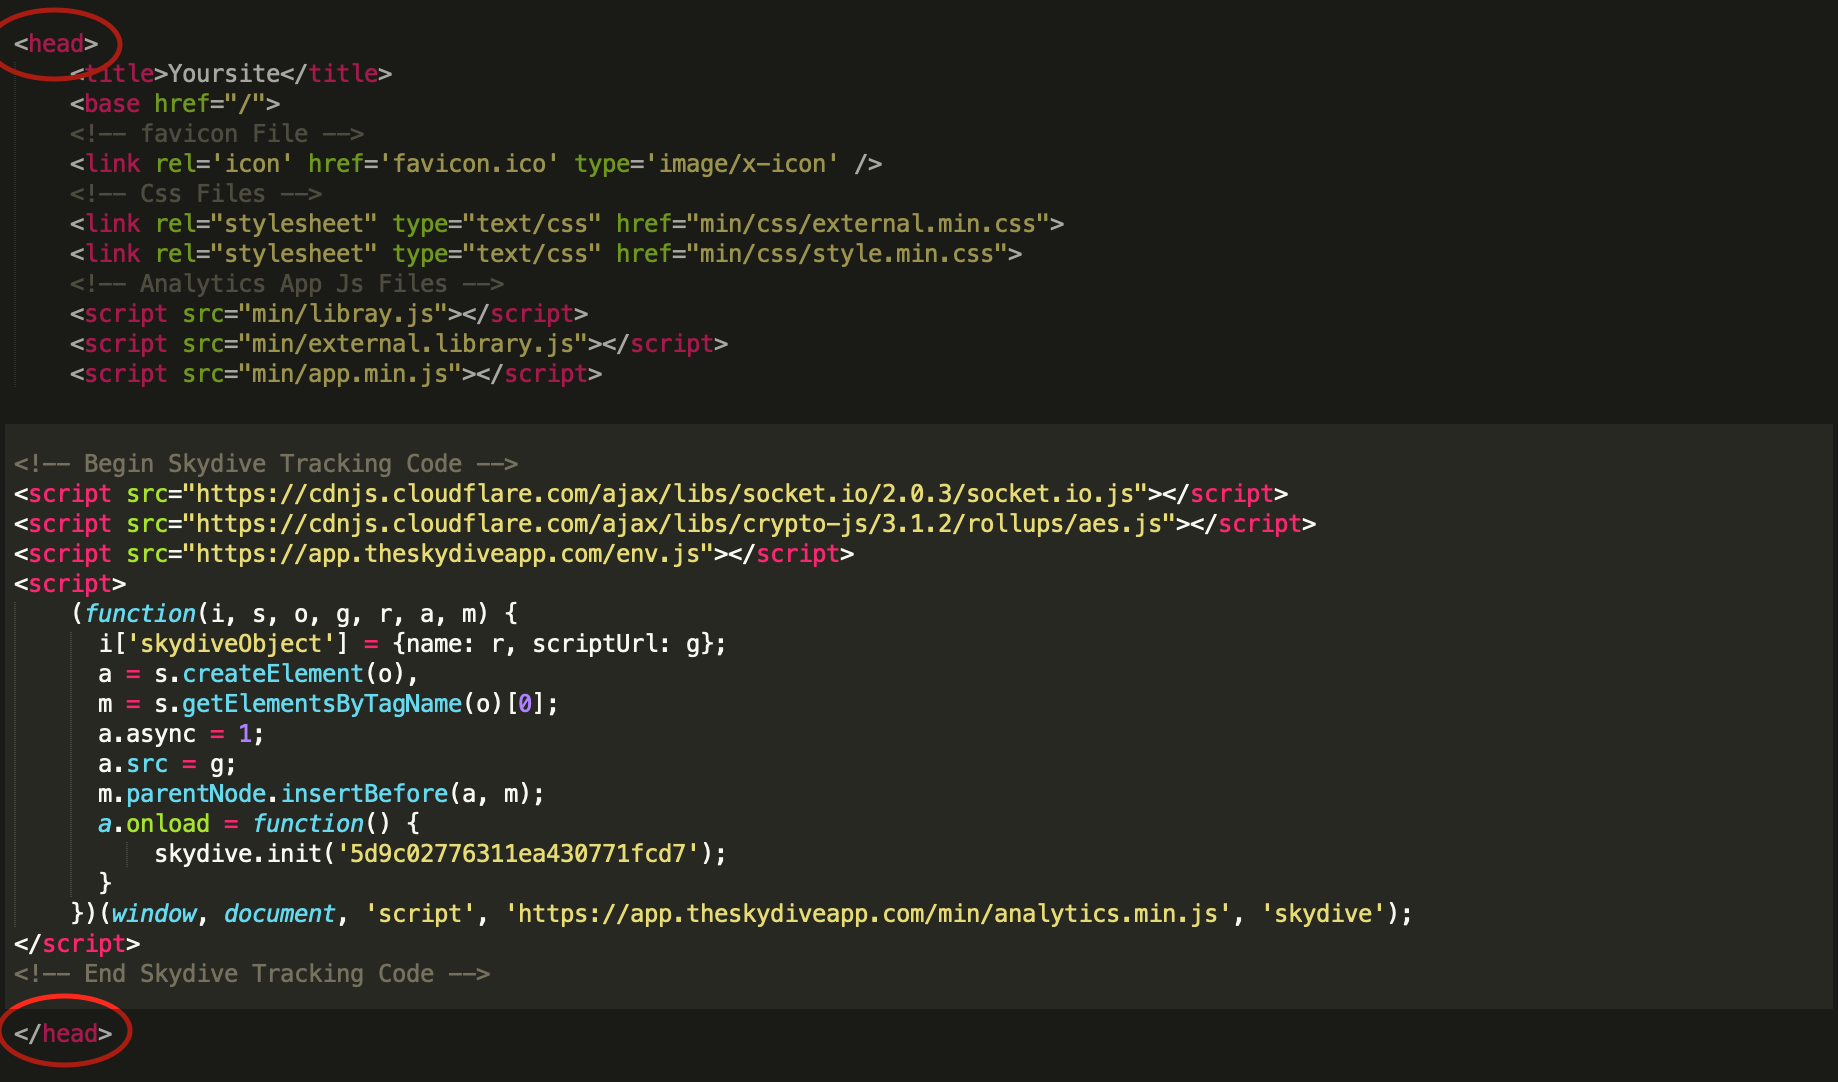Click the getElementsByTagName line

(x=328, y=703)
